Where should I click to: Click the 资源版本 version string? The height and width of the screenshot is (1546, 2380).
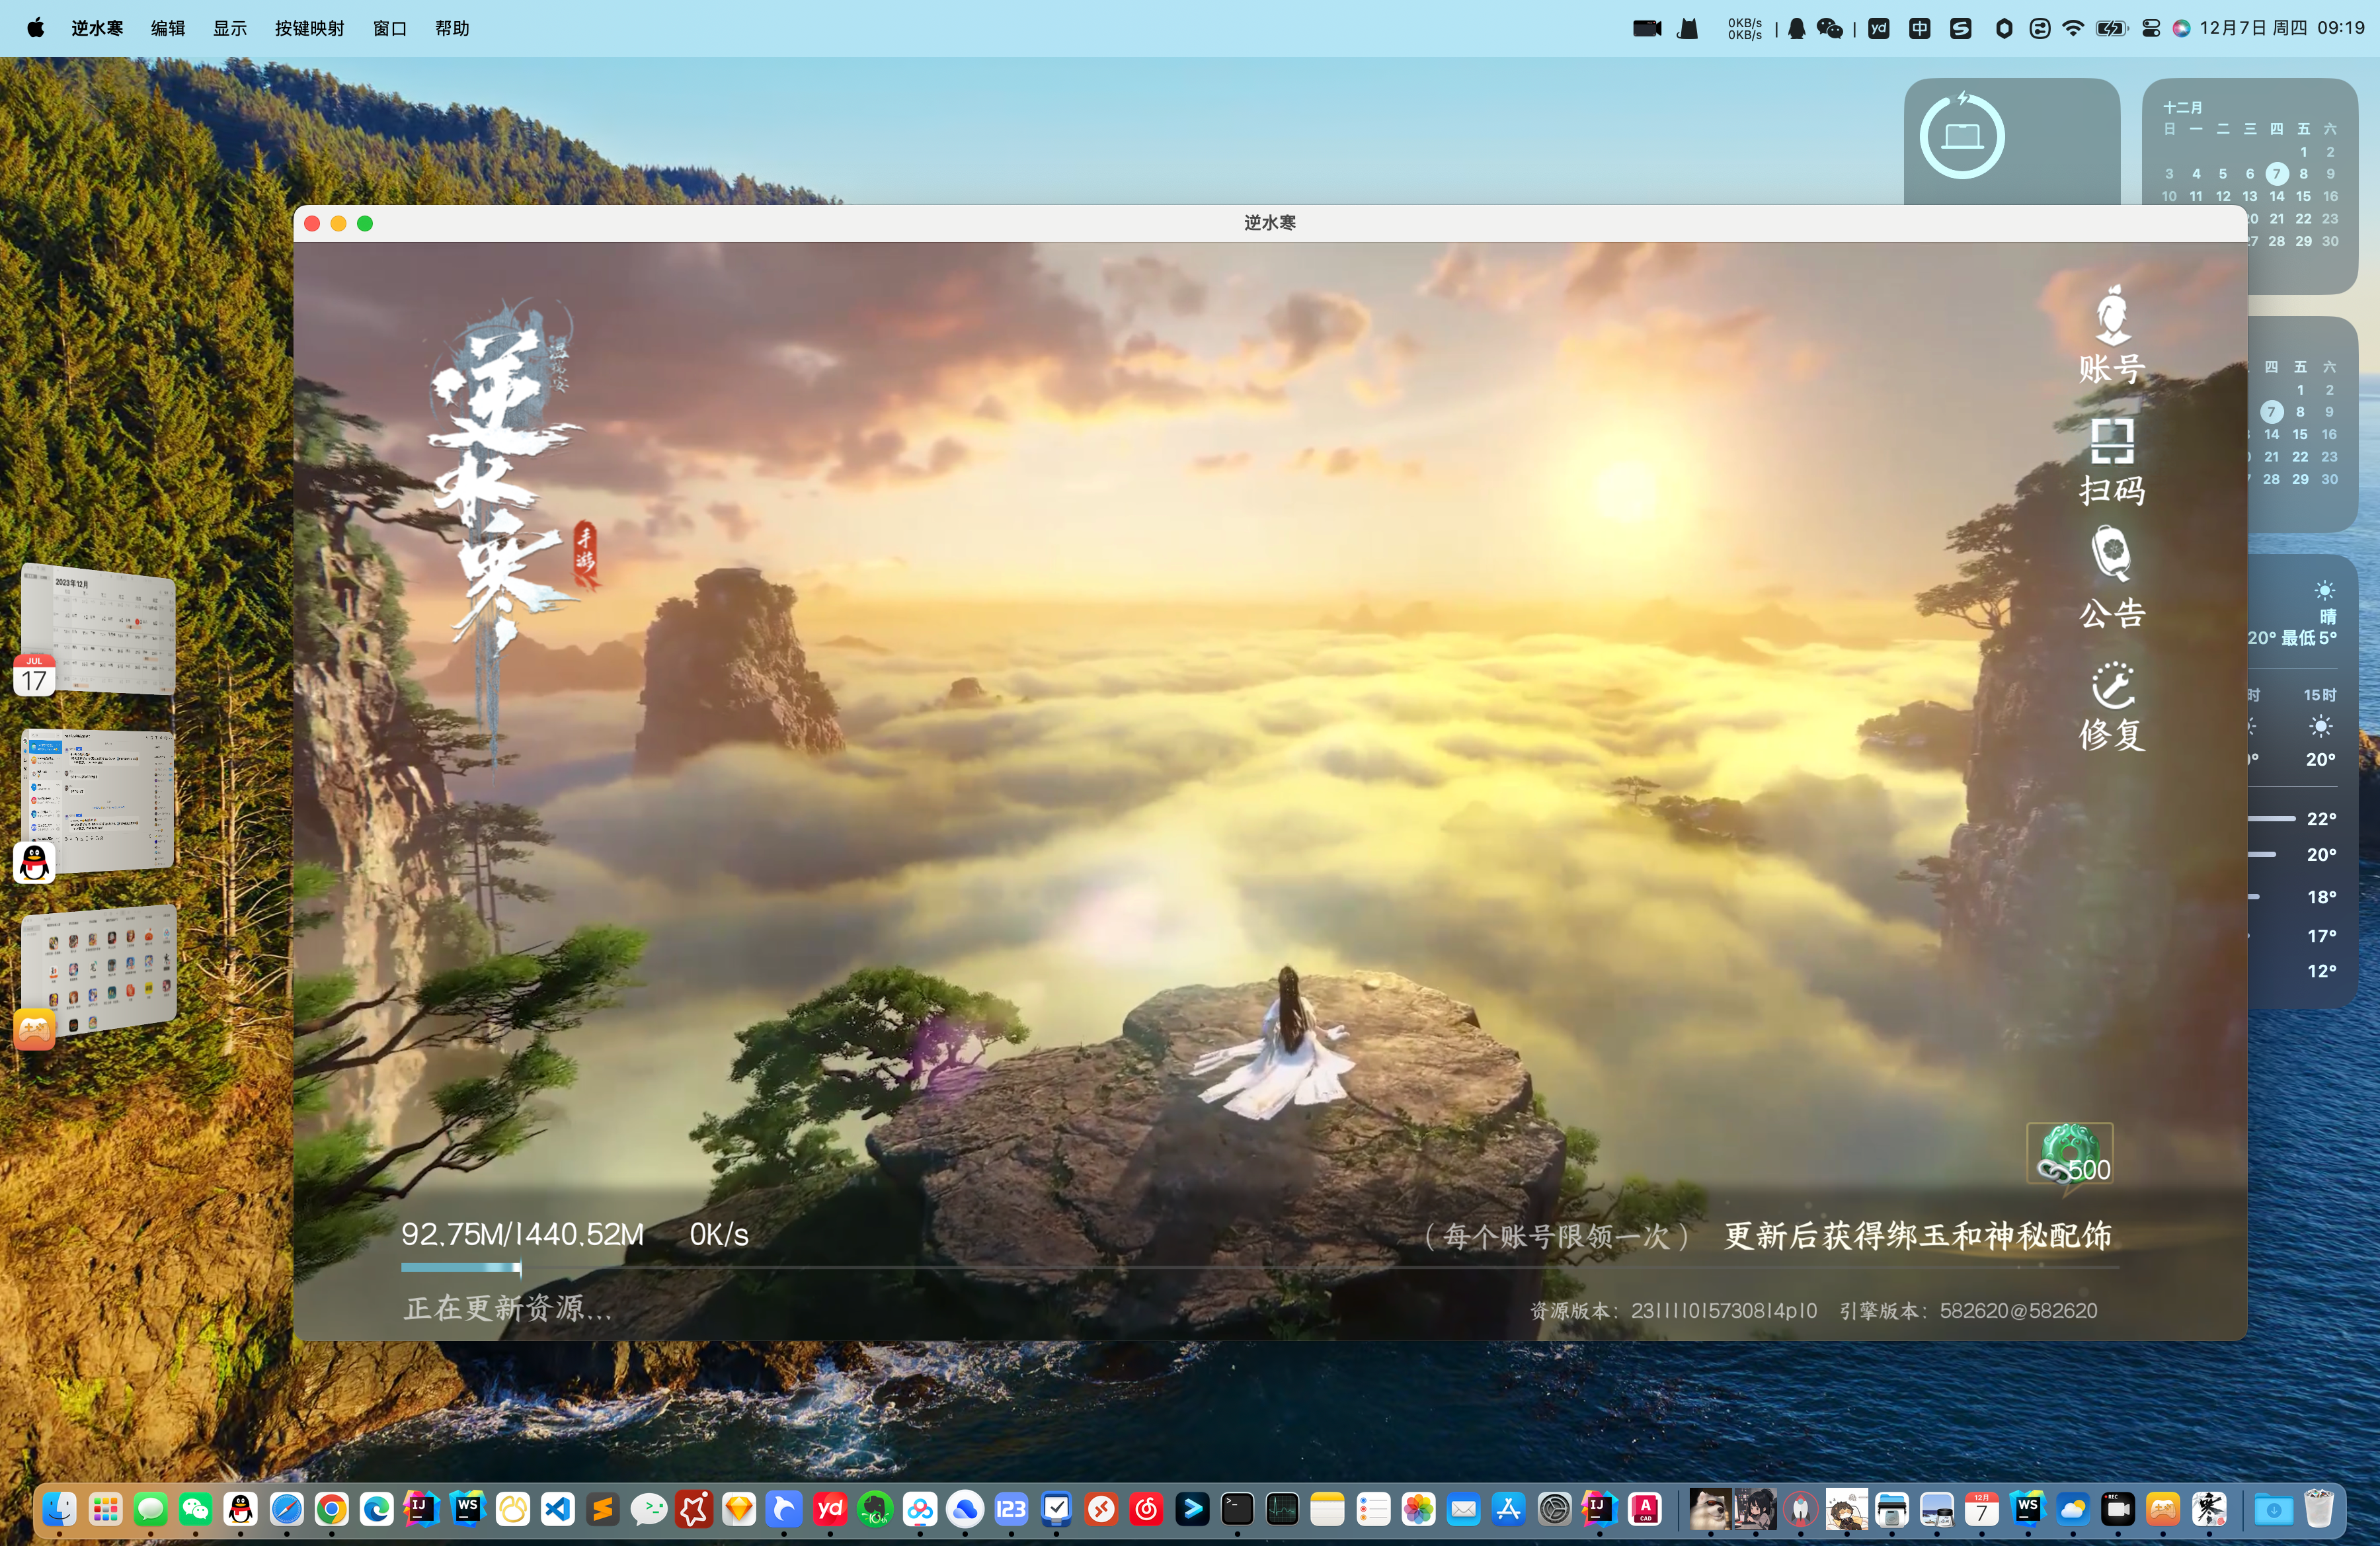pyautogui.click(x=1673, y=1310)
